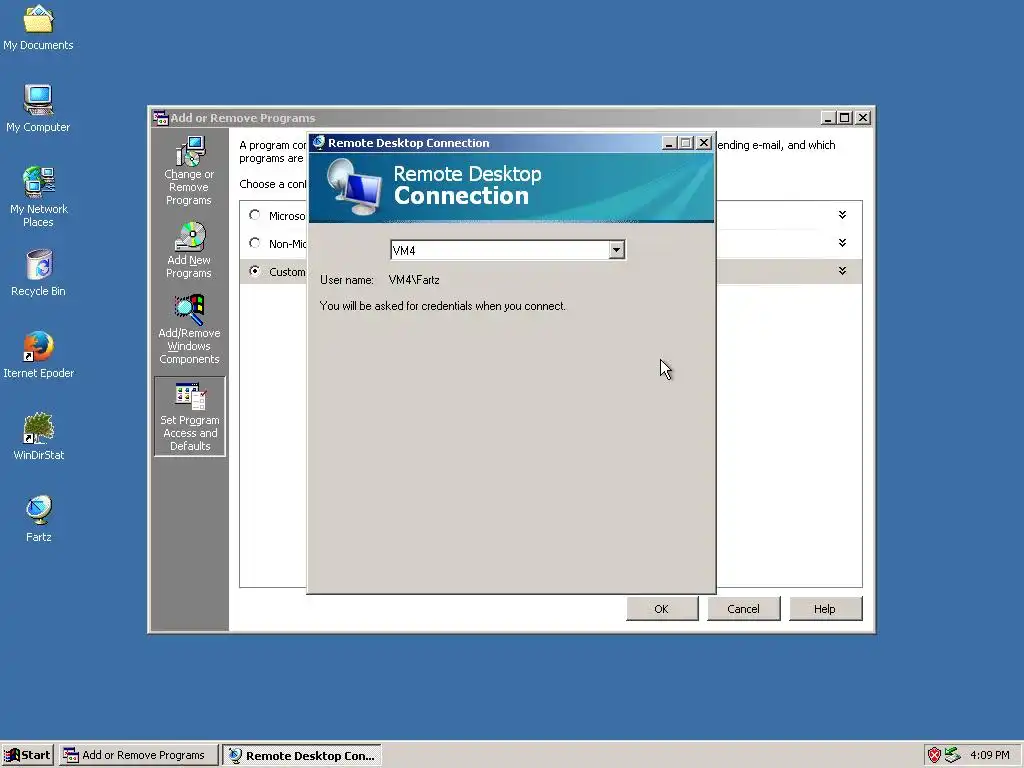Screen dimensions: 1024x768
Task: Expand the Microsoft configuration chevron
Action: click(x=842, y=215)
